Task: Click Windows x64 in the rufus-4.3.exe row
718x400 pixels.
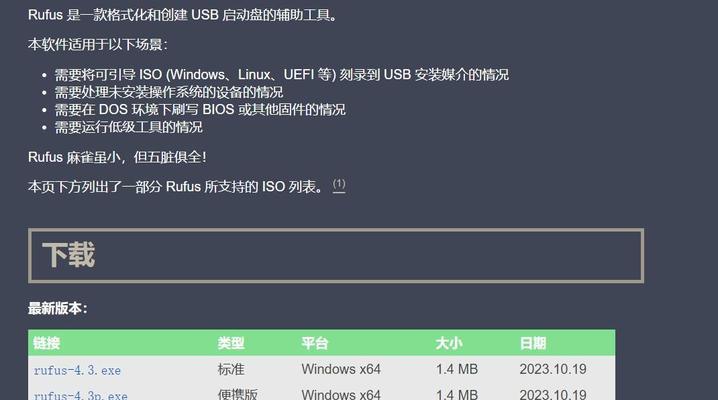Action: tap(341, 369)
